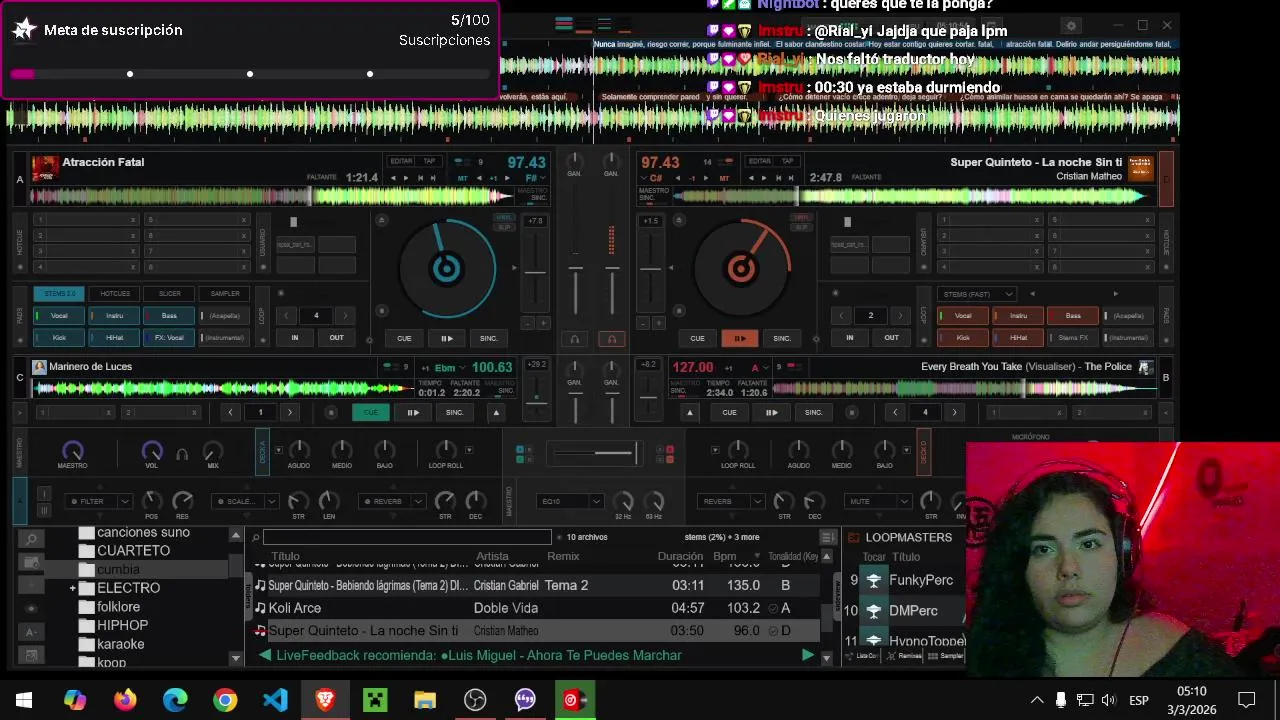This screenshot has height=720, width=1280.
Task: Open the settings gear in VirtualDJ title bar
Action: pos(1071,26)
